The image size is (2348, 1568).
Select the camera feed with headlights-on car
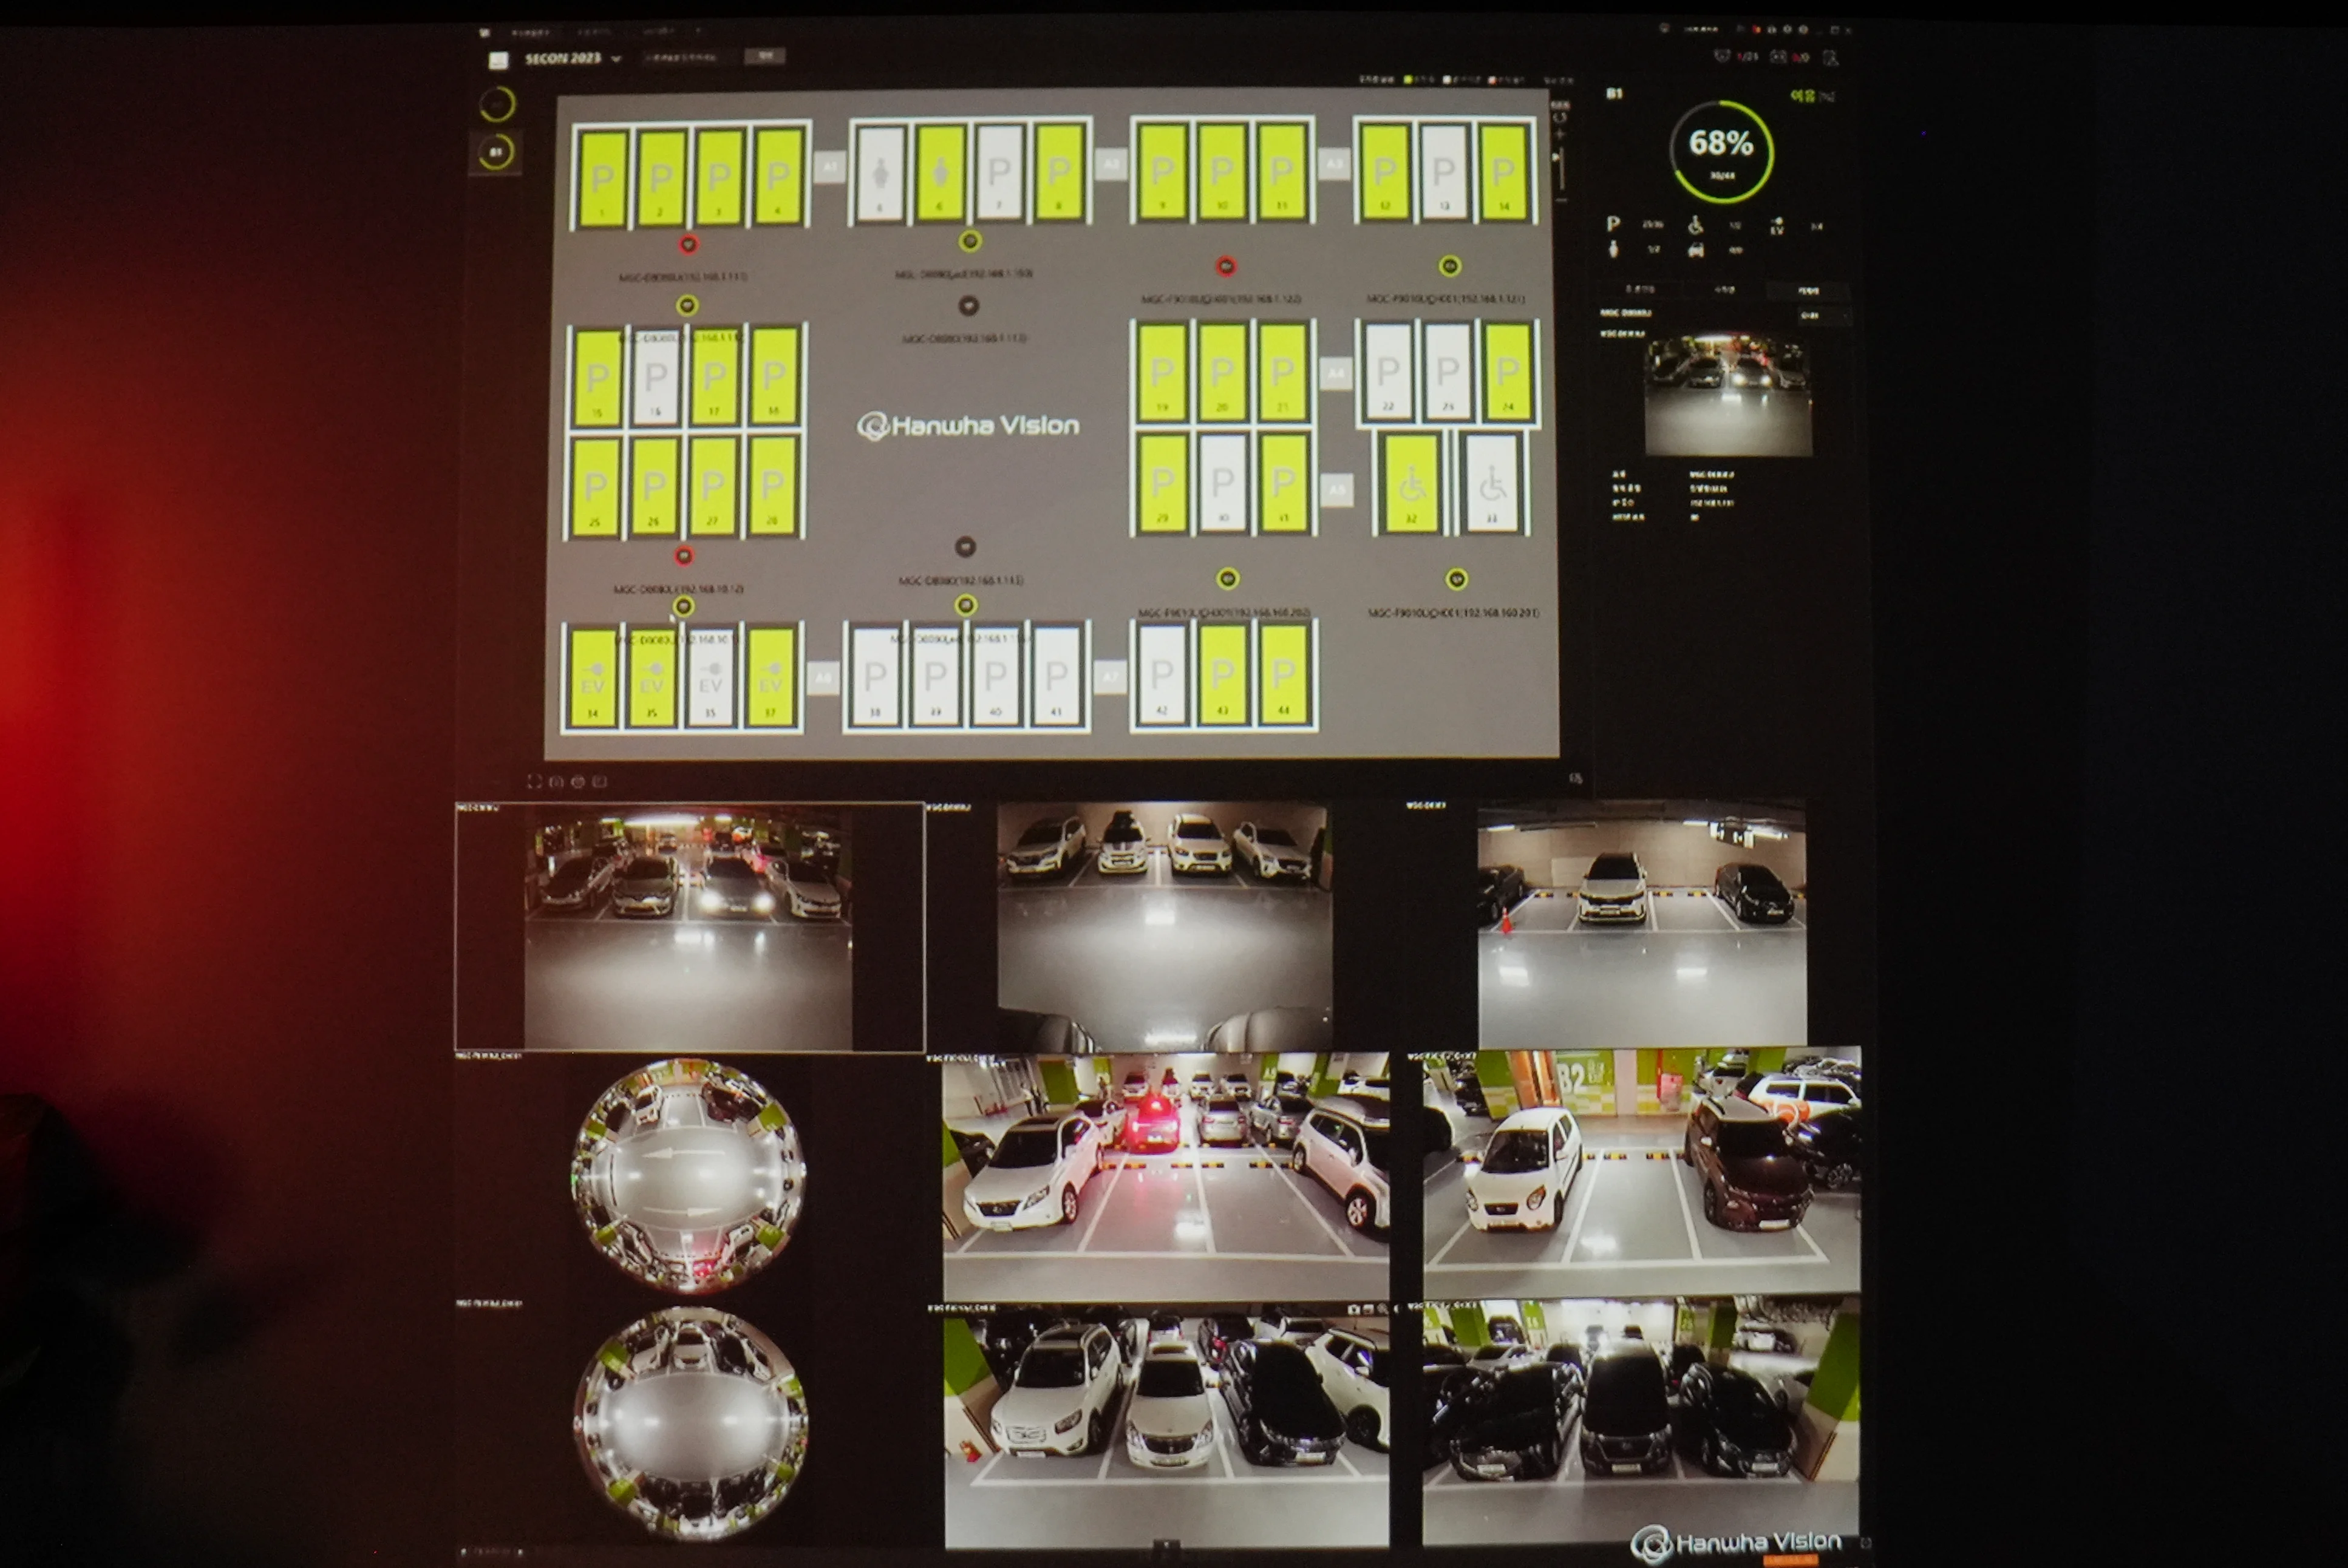click(x=689, y=927)
